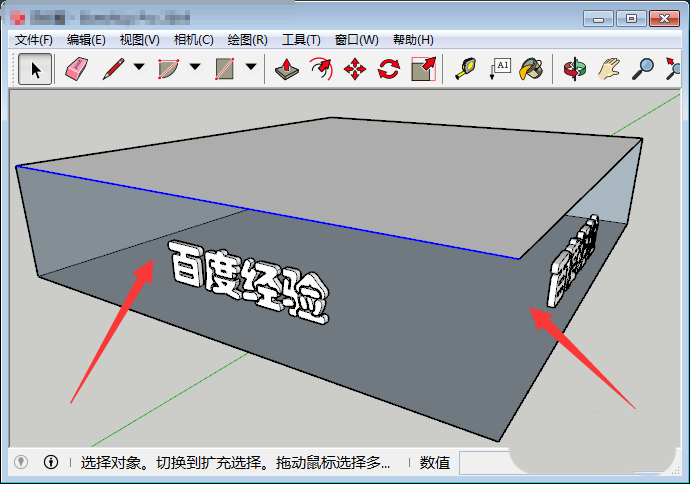Select the Rectangle shape tool

coord(224,69)
